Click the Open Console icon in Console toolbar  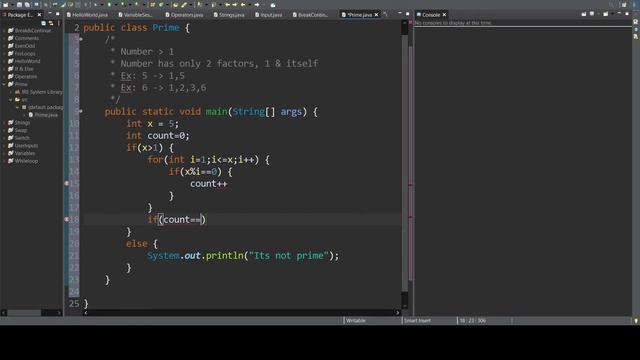606,14
